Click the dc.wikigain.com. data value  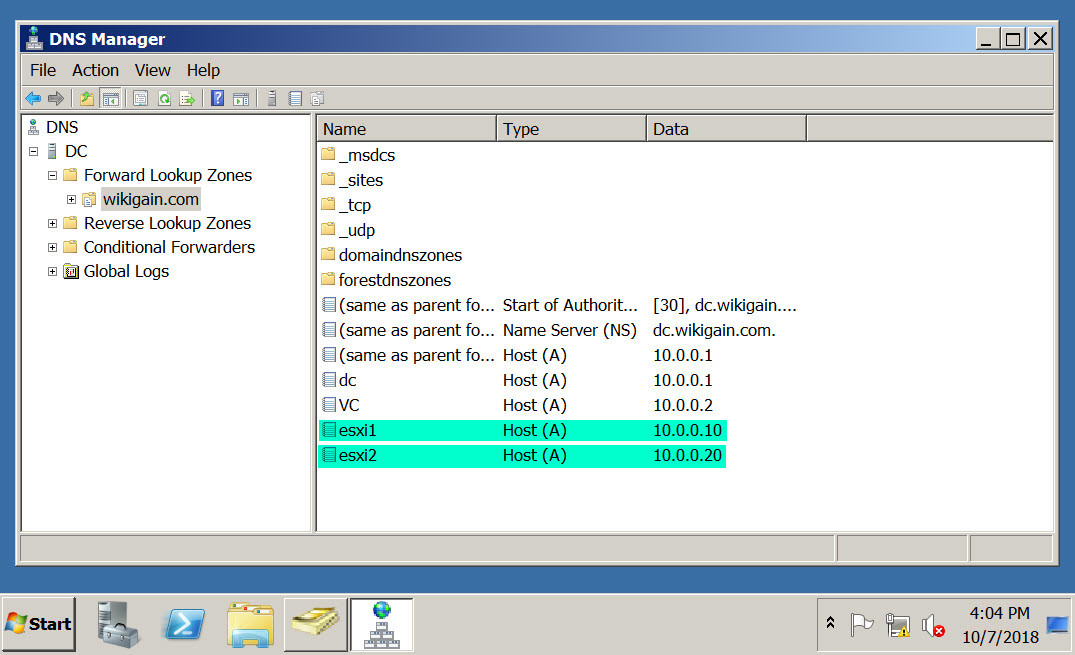tap(714, 330)
